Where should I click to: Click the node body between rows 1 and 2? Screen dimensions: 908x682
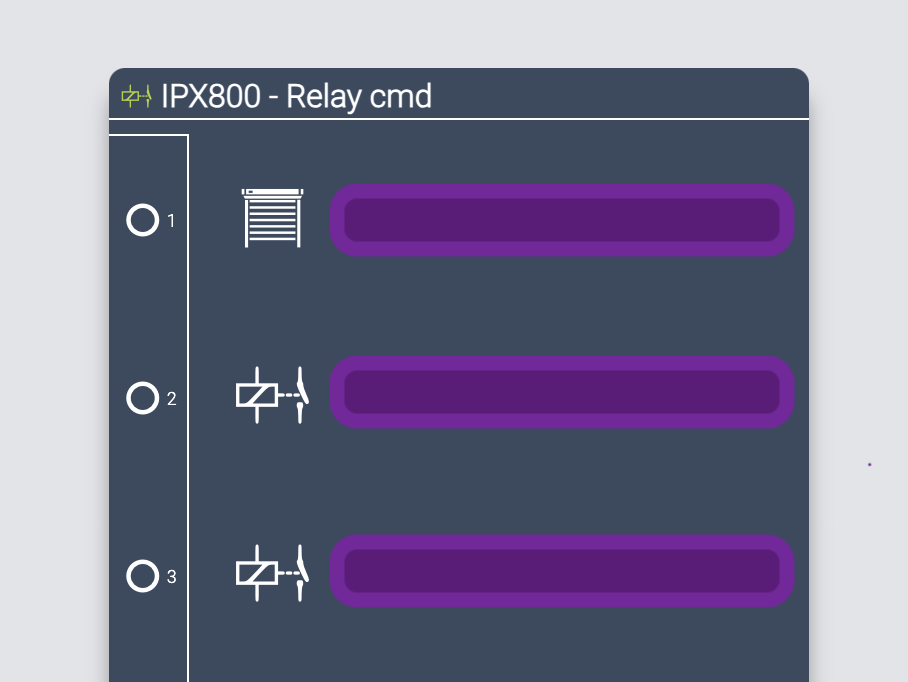point(498,307)
